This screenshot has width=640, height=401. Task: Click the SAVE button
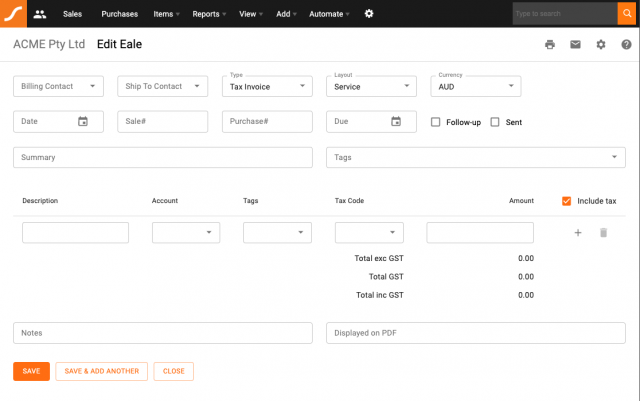(x=31, y=371)
